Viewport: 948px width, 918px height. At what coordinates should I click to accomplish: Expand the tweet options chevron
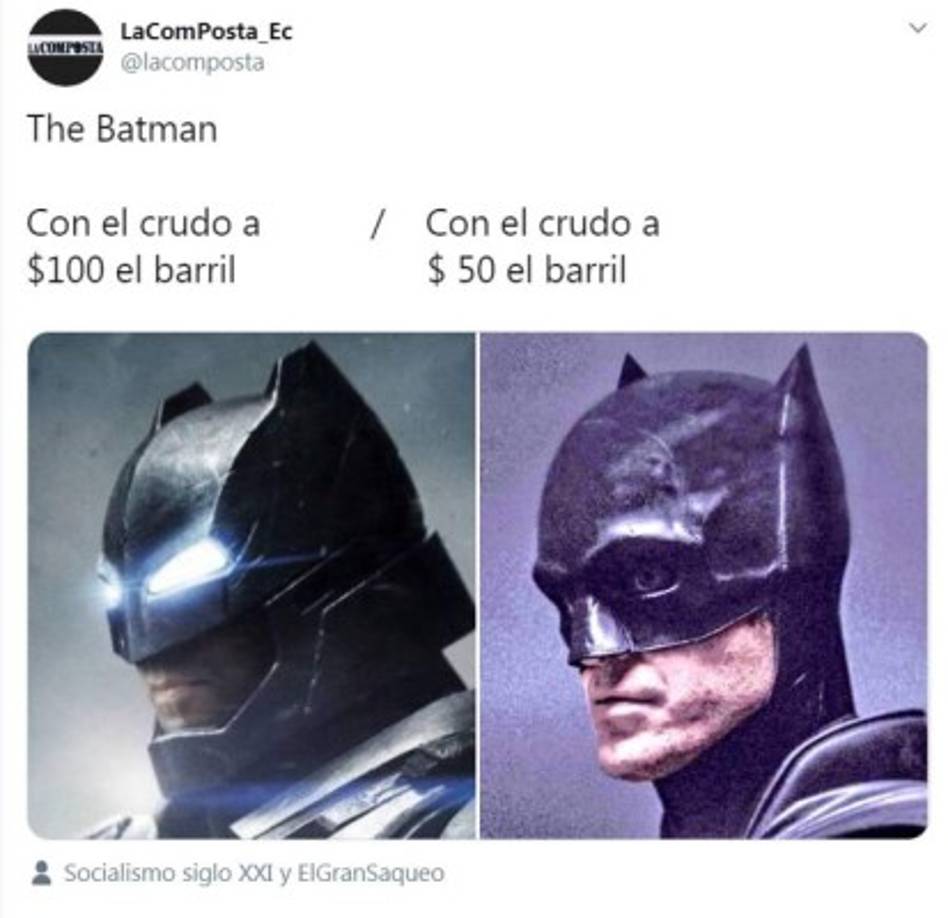click(918, 28)
